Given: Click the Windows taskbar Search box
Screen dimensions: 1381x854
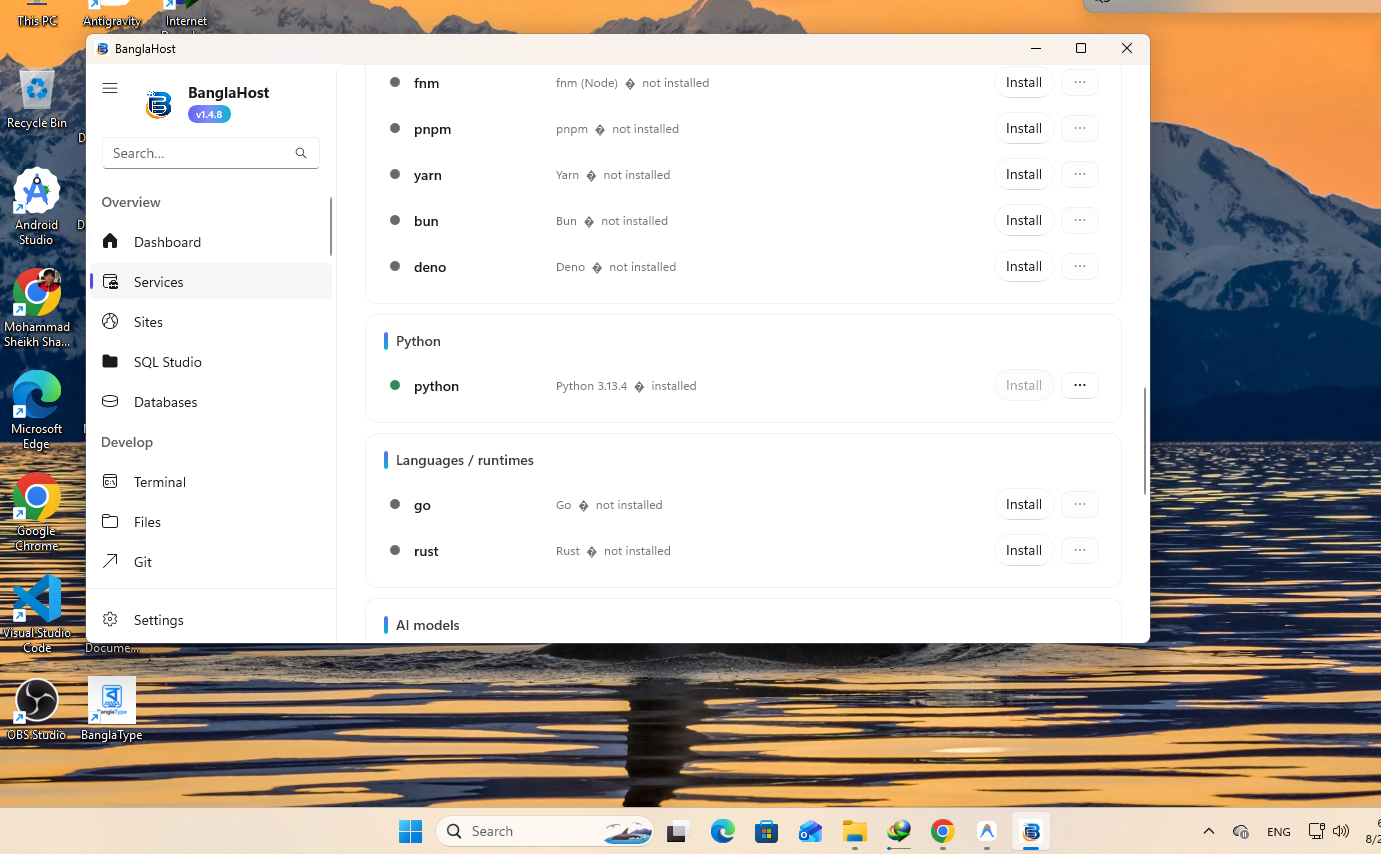Looking at the screenshot, I should click(545, 831).
